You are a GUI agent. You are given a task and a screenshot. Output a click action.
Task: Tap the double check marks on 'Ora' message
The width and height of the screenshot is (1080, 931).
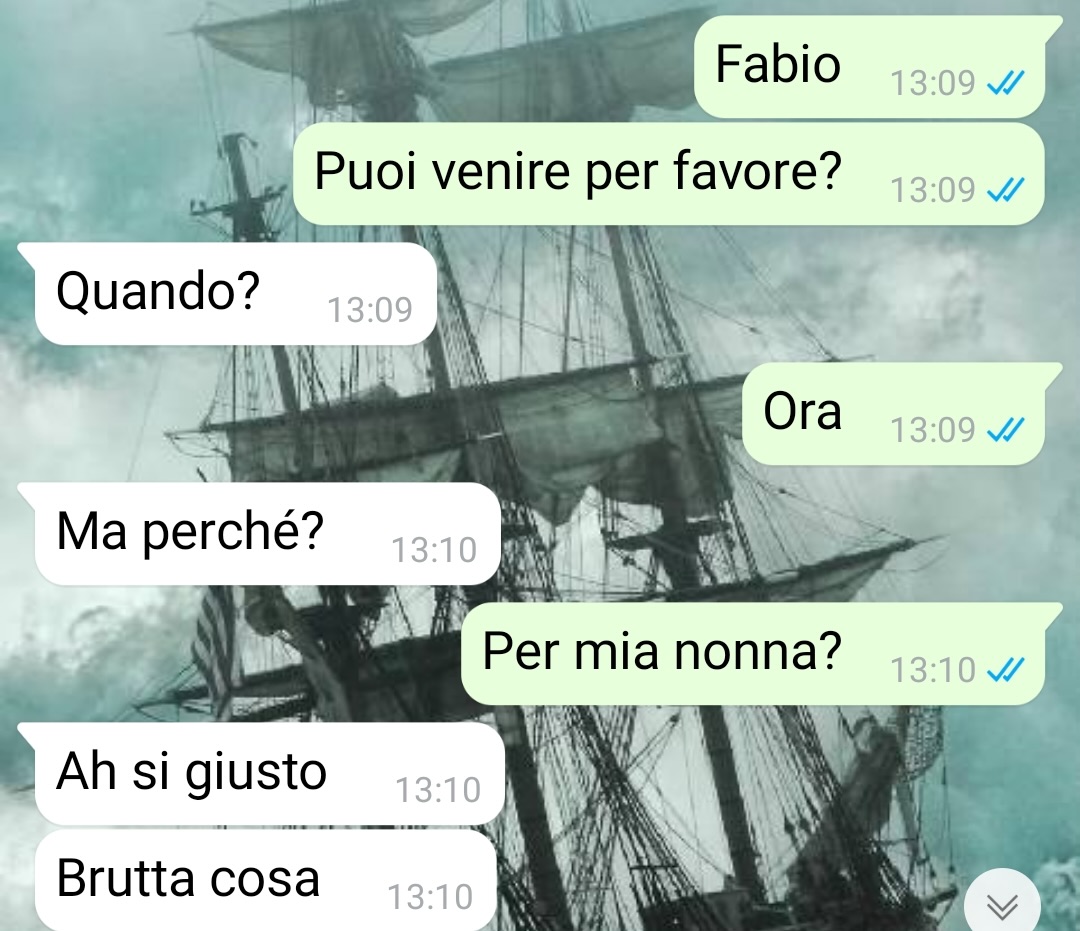pos(1006,430)
